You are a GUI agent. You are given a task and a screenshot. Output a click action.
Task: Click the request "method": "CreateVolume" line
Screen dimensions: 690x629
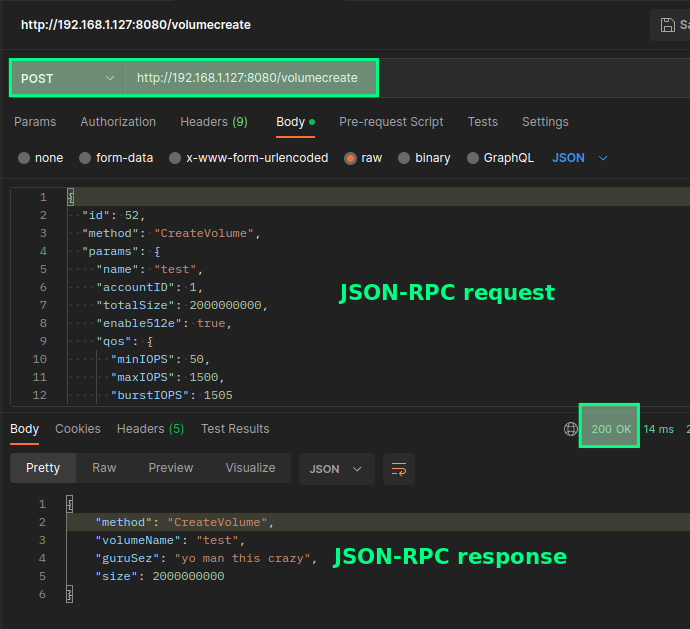pyautogui.click(x=171, y=233)
